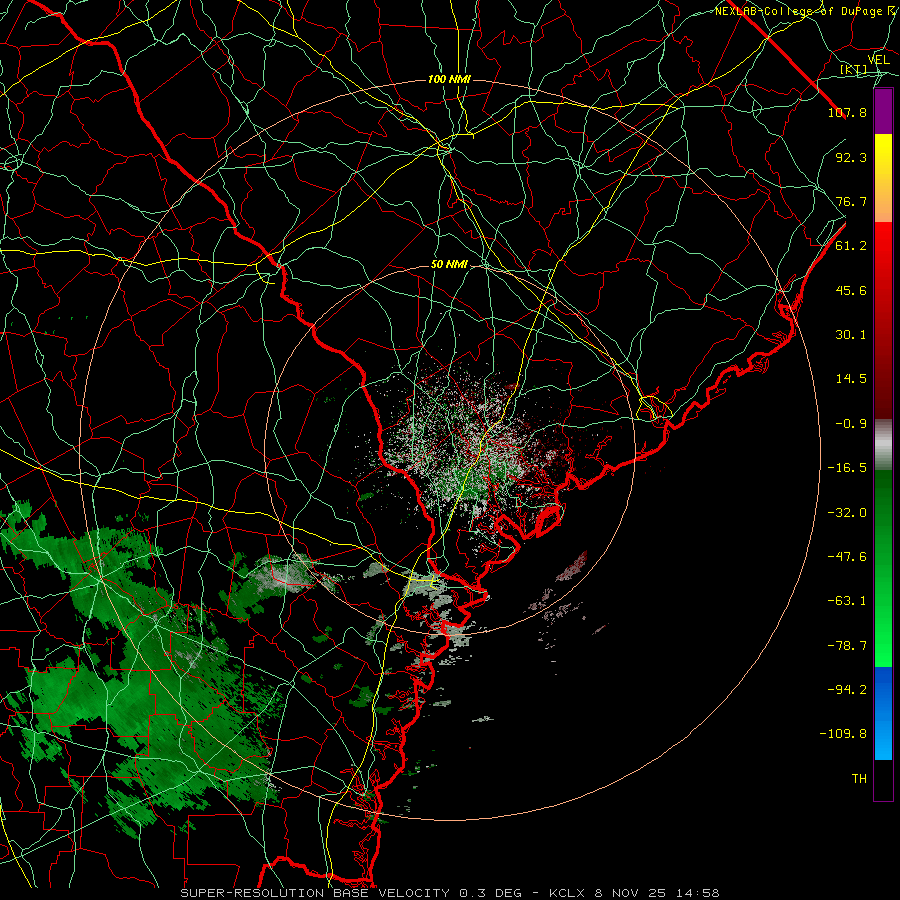900x900 pixels.
Task: Select the -109.8 legend value
Action: click(x=843, y=734)
